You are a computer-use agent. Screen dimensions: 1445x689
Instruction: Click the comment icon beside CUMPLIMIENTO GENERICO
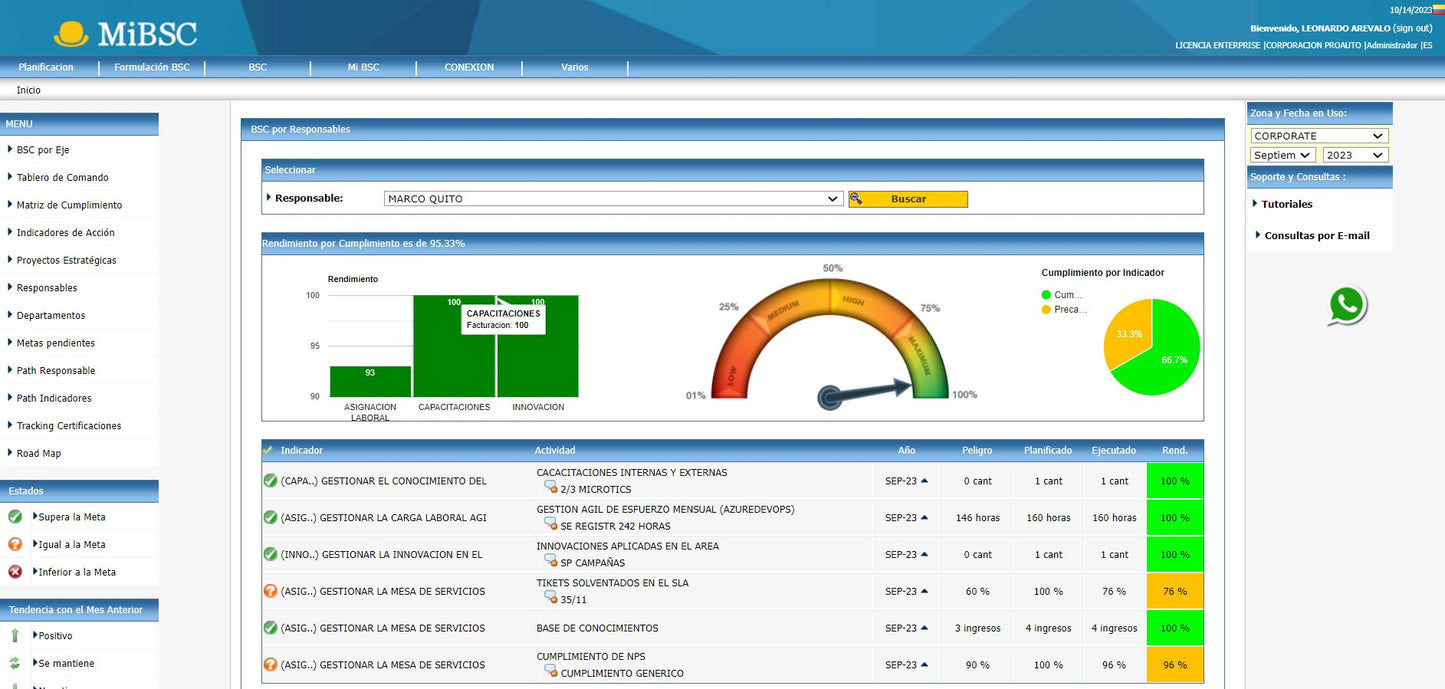(550, 672)
